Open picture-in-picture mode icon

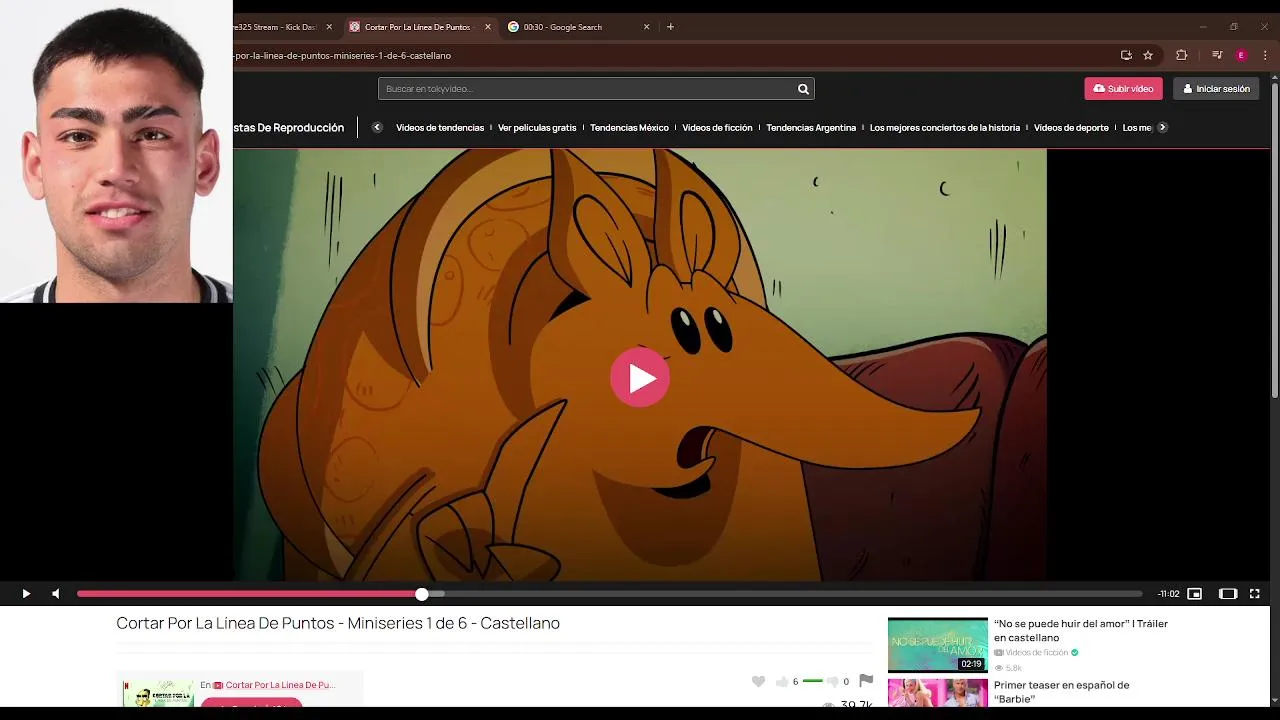[1194, 594]
